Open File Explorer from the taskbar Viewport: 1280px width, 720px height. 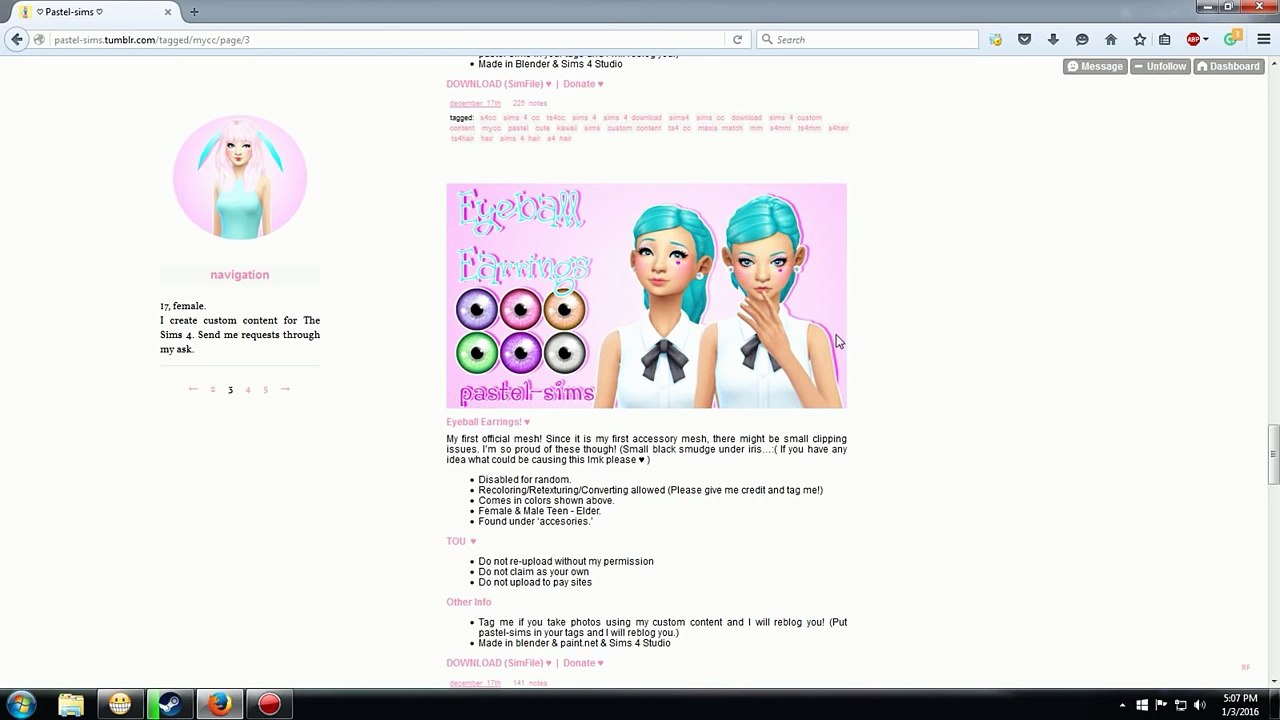click(71, 704)
